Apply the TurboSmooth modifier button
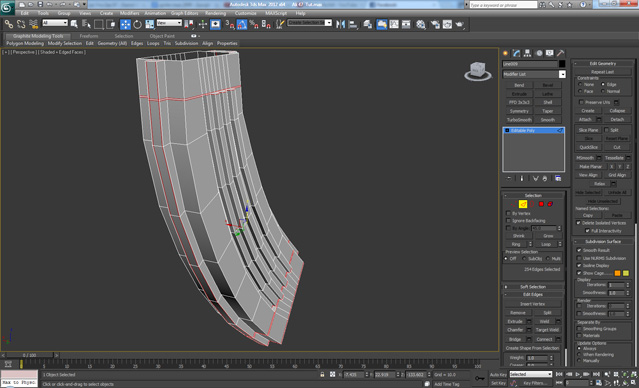639x388 pixels. [519, 120]
